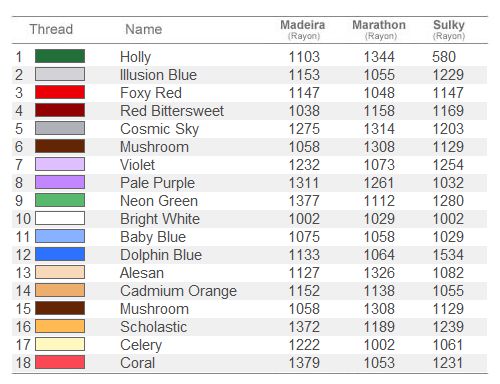This screenshot has width=500, height=384.
Task: Click the Thread column header
Action: [x=51, y=29]
